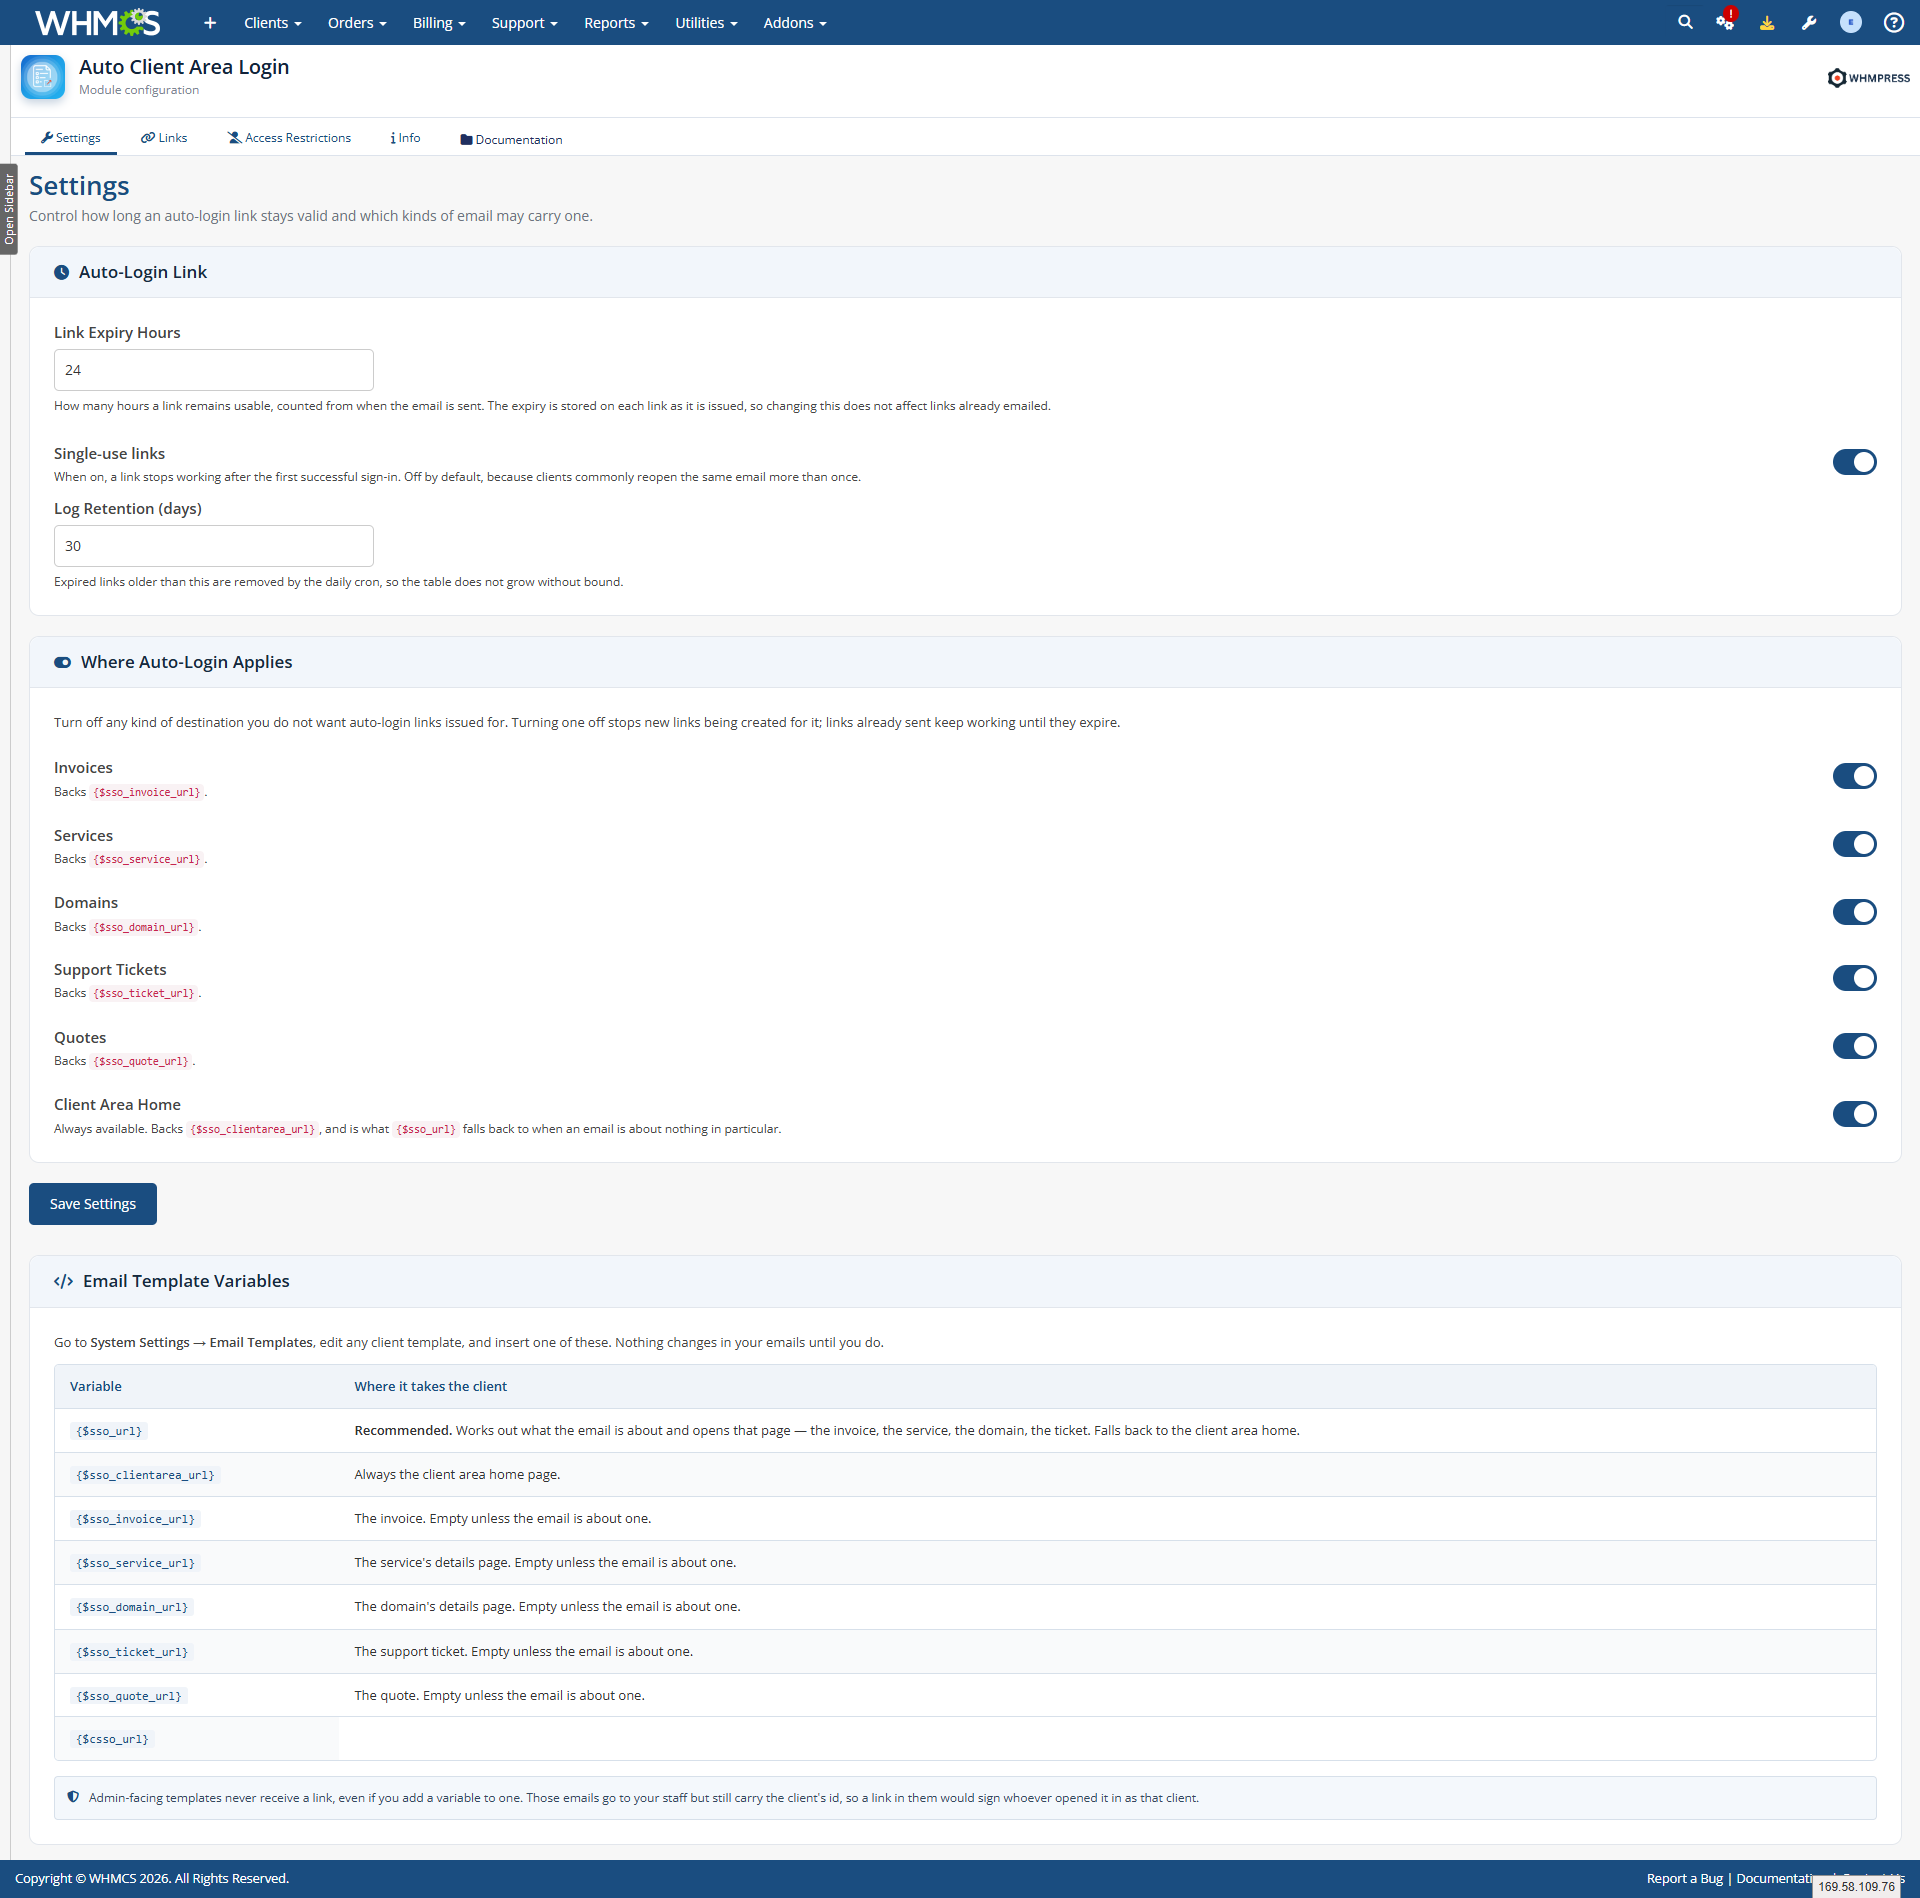This screenshot has height=1898, width=1920.
Task: Click the Variable column header
Action: [x=96, y=1386]
